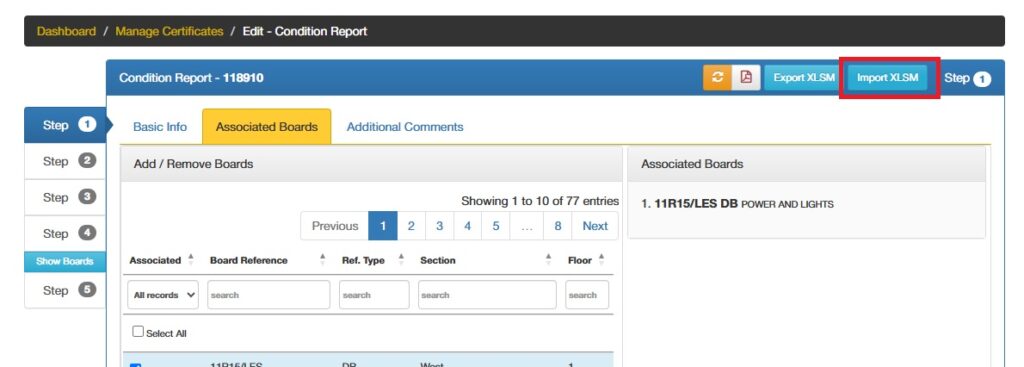Image resolution: width=1024 pixels, height=367 pixels.
Task: Sort by the Section column
Action: tap(487, 260)
